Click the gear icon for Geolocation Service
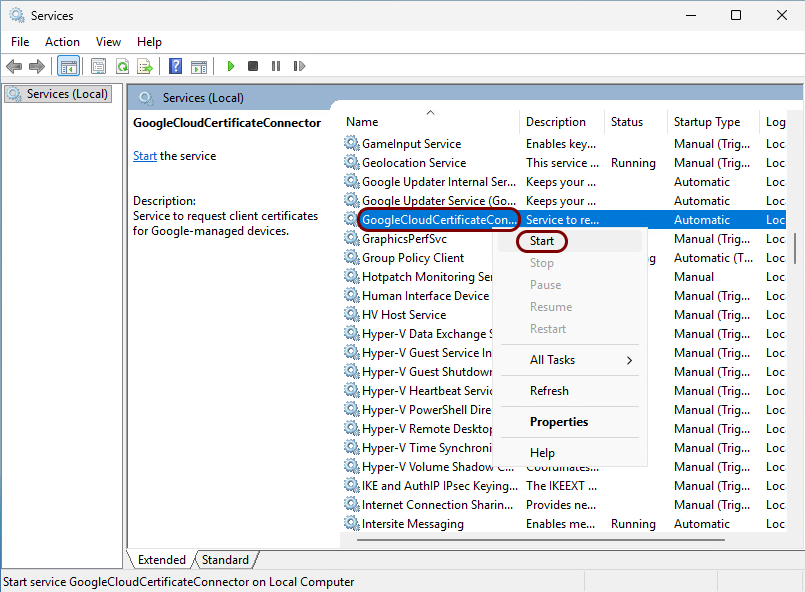Screen dimensions: 805x592 [352, 162]
